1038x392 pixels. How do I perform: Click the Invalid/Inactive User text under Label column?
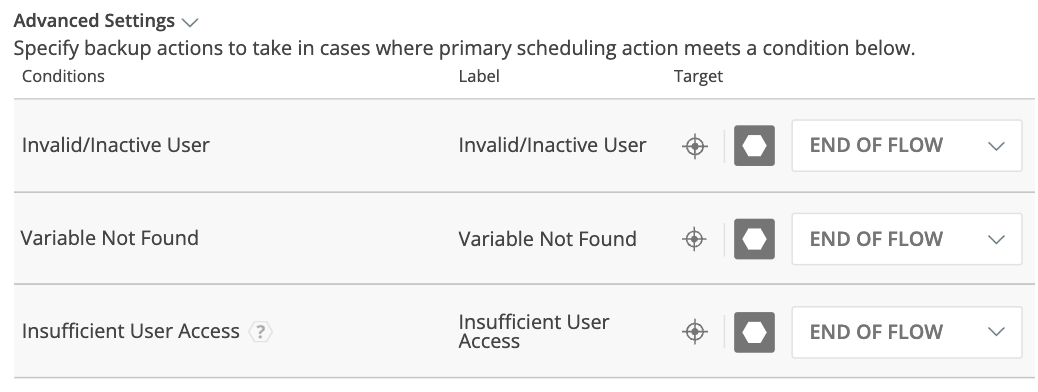pyautogui.click(x=552, y=146)
